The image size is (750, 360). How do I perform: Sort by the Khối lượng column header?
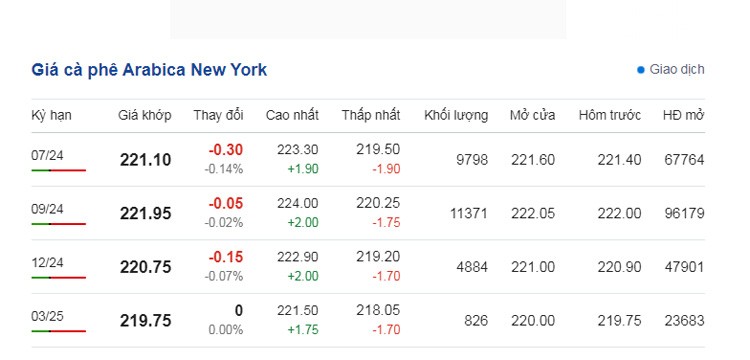pos(456,115)
